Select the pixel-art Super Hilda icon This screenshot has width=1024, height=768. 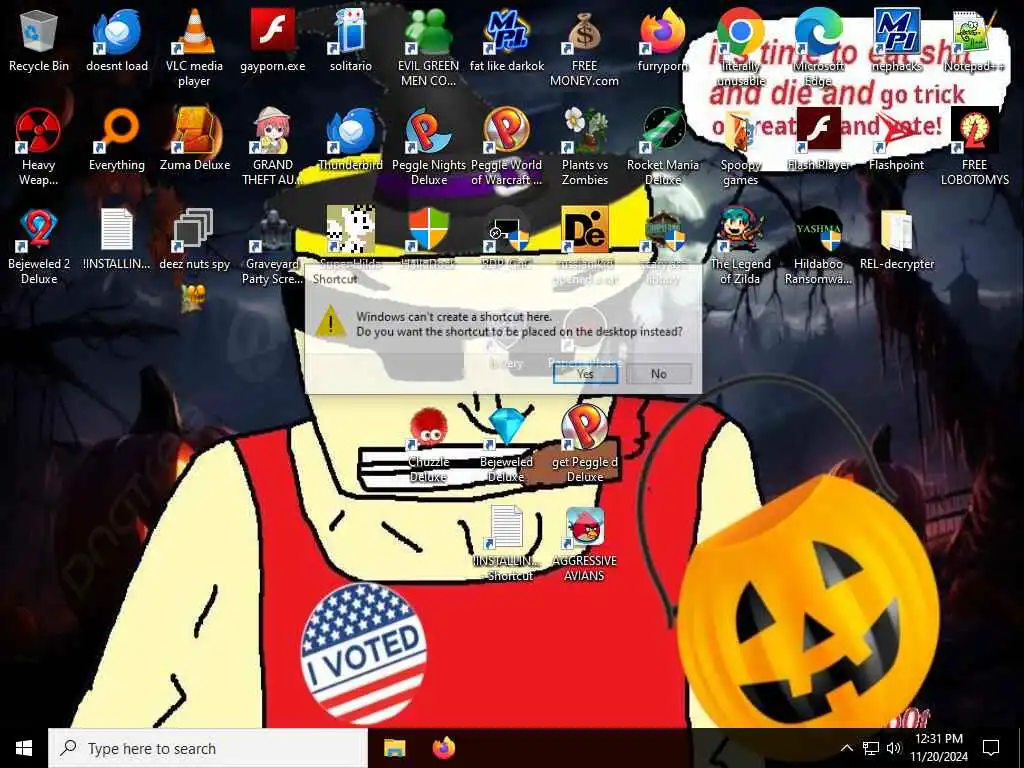point(351,230)
